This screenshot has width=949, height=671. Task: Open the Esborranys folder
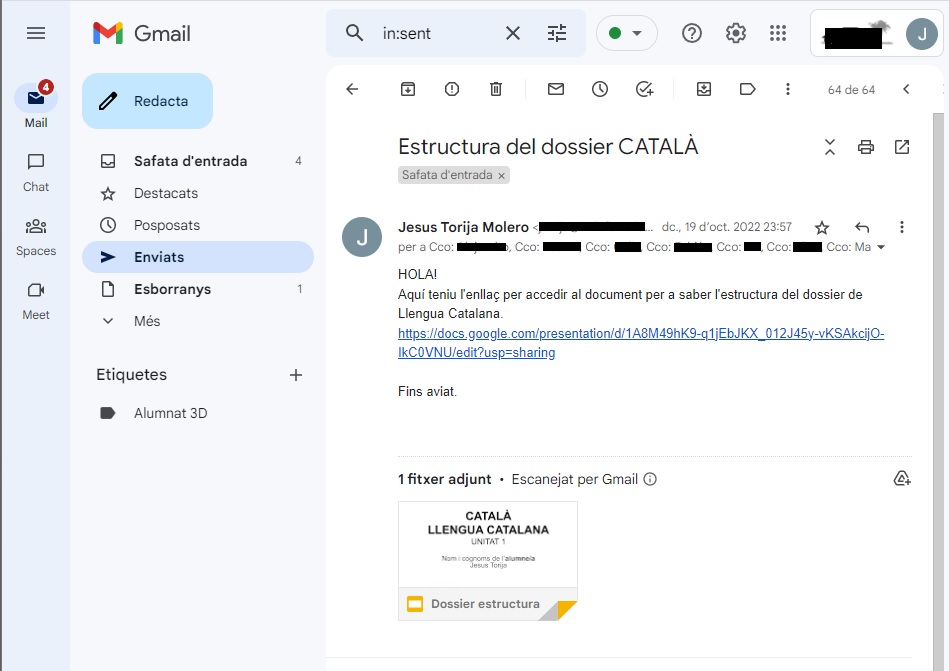click(x=172, y=289)
